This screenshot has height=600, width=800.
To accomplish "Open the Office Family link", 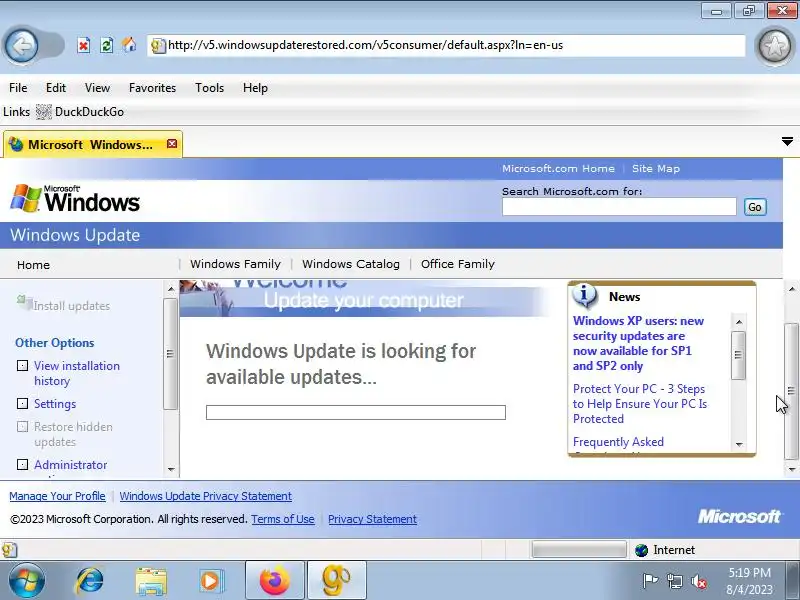I will click(x=458, y=264).
